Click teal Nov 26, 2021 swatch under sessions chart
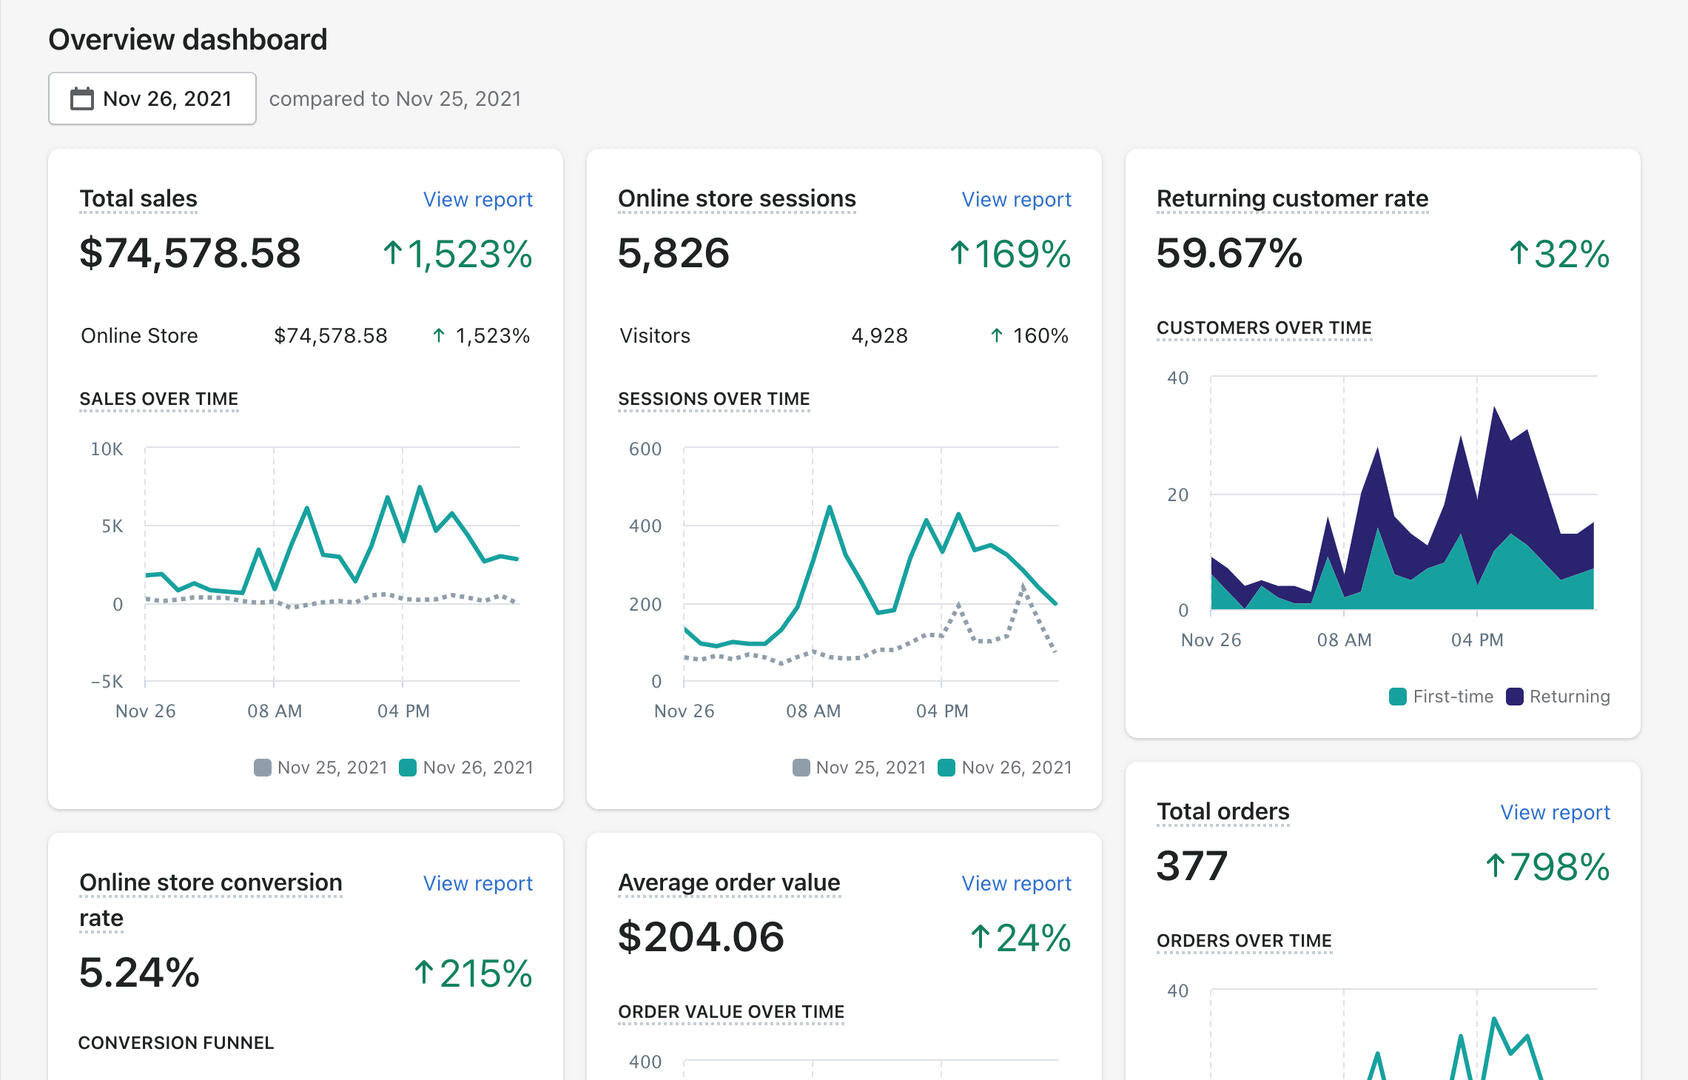The image size is (1688, 1080). [x=946, y=768]
